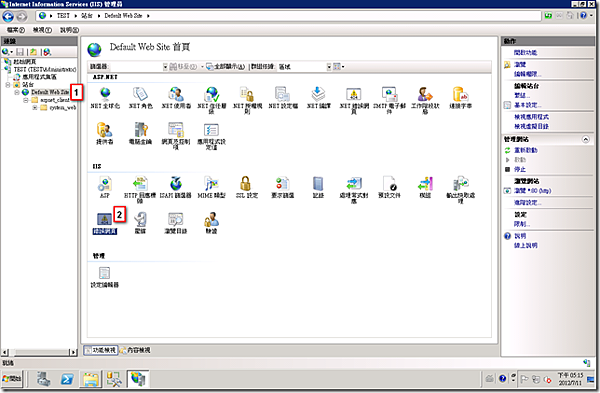Viewport: 600px width, 393px height.
Task: Collapse the Sites node in Connections tree
Action: tap(8, 85)
